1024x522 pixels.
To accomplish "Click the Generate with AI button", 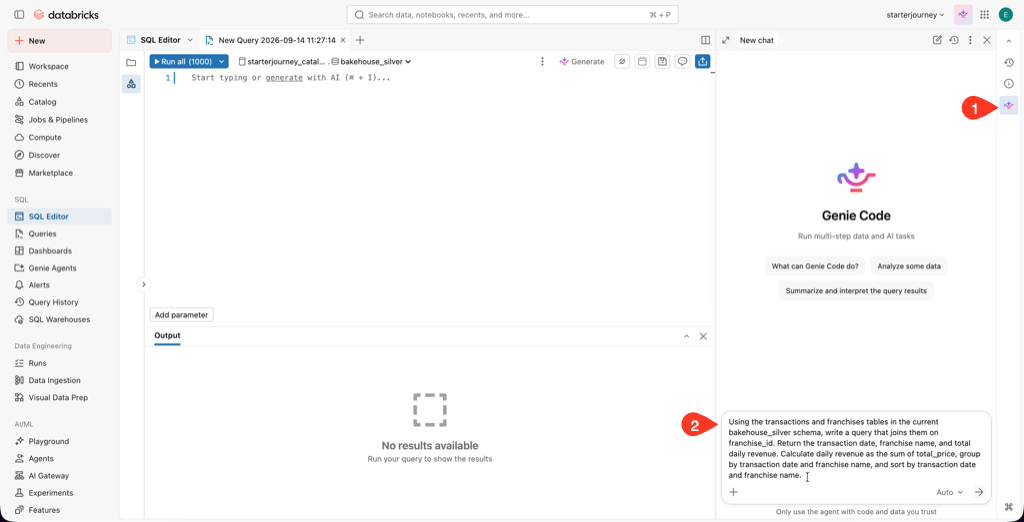I will click(x=581, y=61).
